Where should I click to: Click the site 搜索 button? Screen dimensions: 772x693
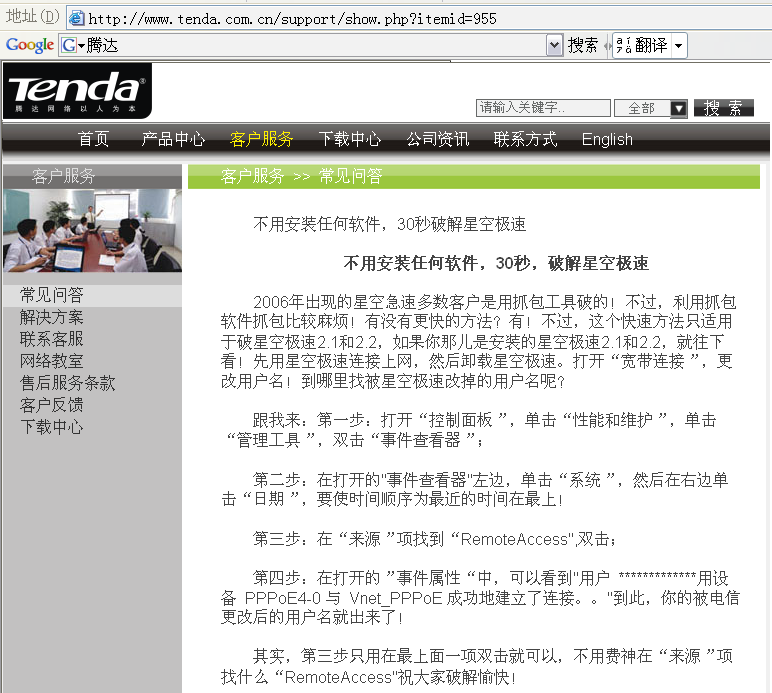[x=723, y=108]
